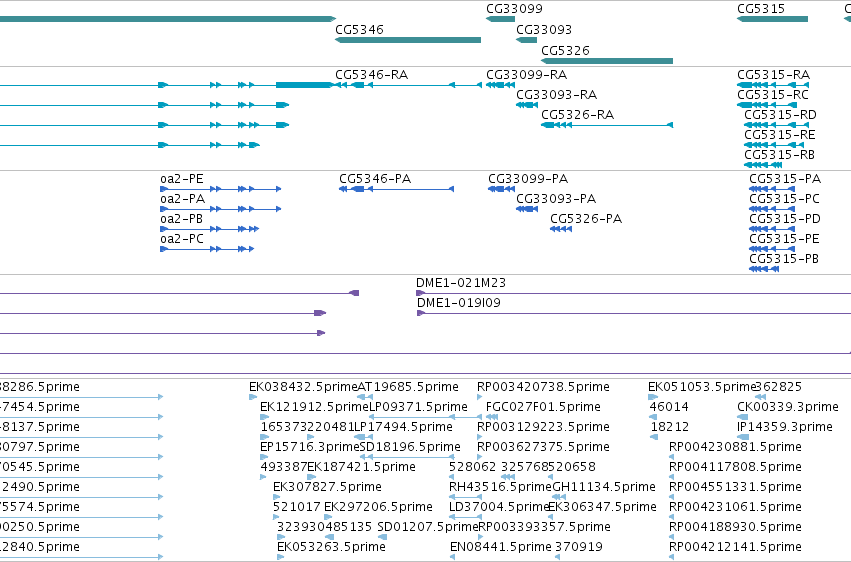
Task: Click EST label RP003627375.5prime
Action: 543,448
